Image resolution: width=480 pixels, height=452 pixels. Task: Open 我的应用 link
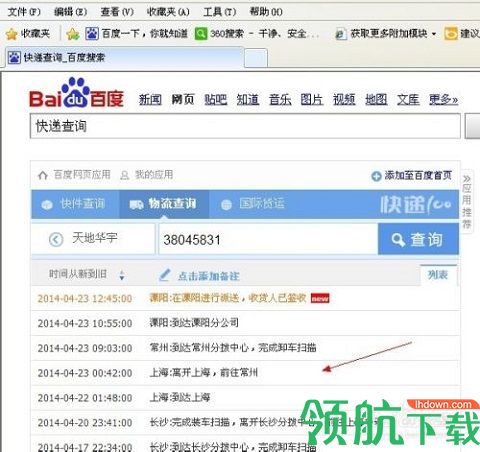point(154,175)
